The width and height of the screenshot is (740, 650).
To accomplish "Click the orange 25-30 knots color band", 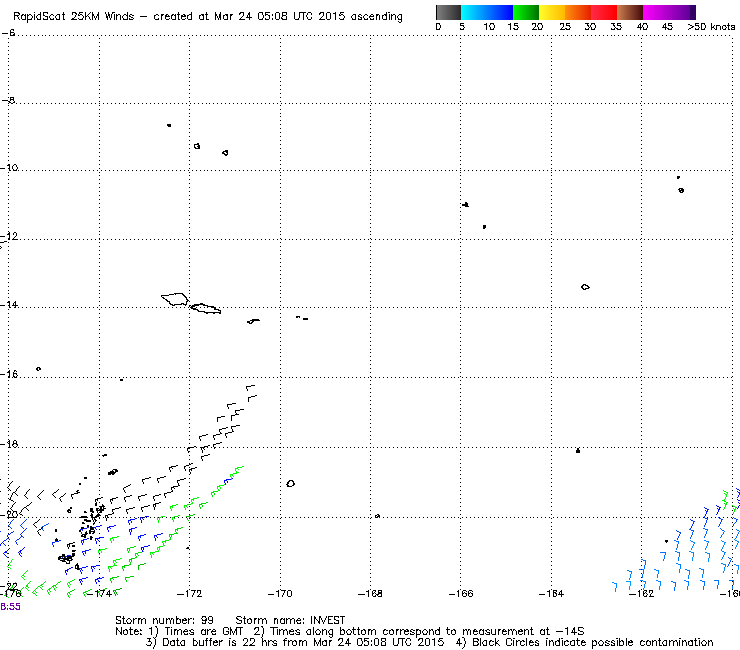I will (578, 12).
